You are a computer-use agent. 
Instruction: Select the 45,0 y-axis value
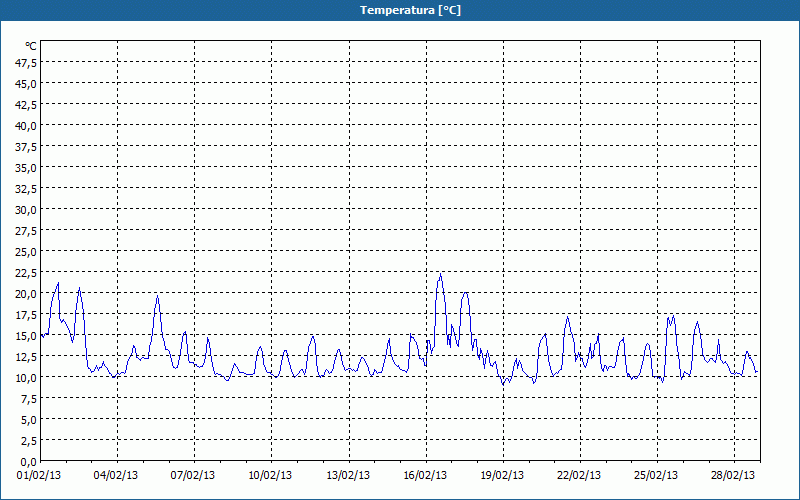point(27,84)
